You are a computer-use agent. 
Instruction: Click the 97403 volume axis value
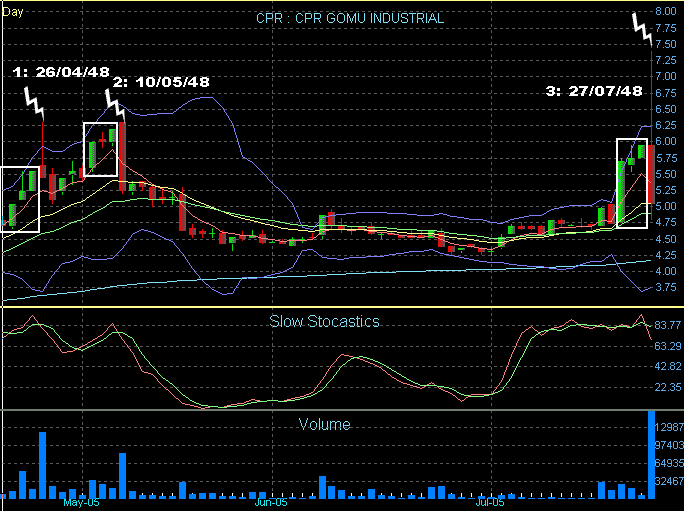(x=670, y=445)
